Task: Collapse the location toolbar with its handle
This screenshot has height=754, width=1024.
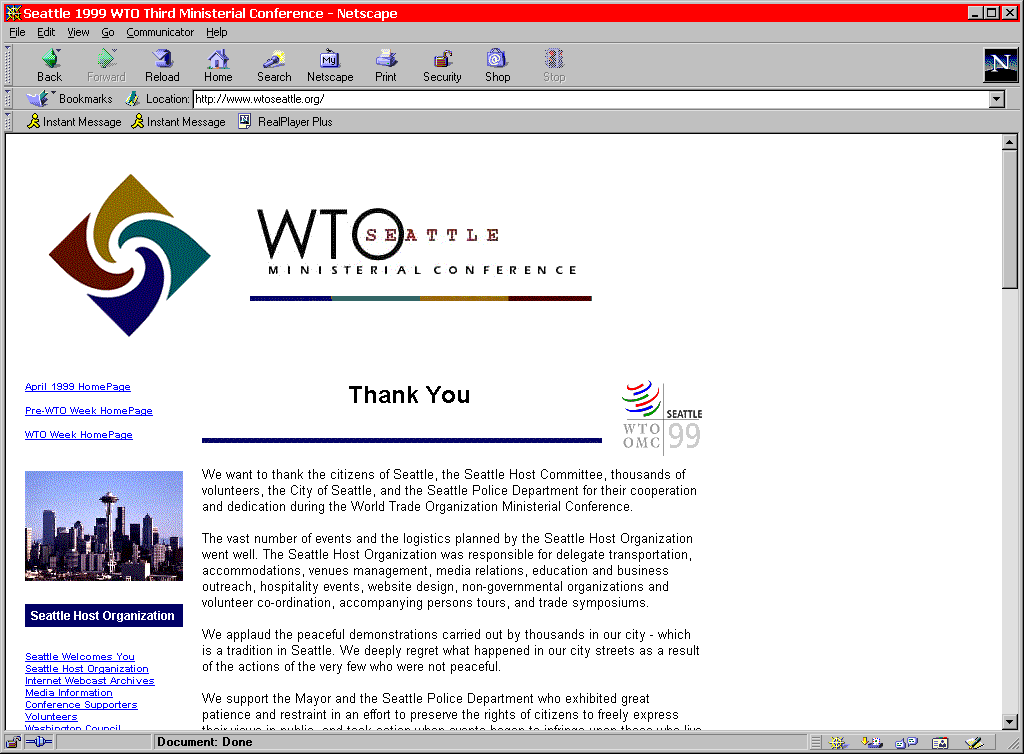Action: [8, 99]
